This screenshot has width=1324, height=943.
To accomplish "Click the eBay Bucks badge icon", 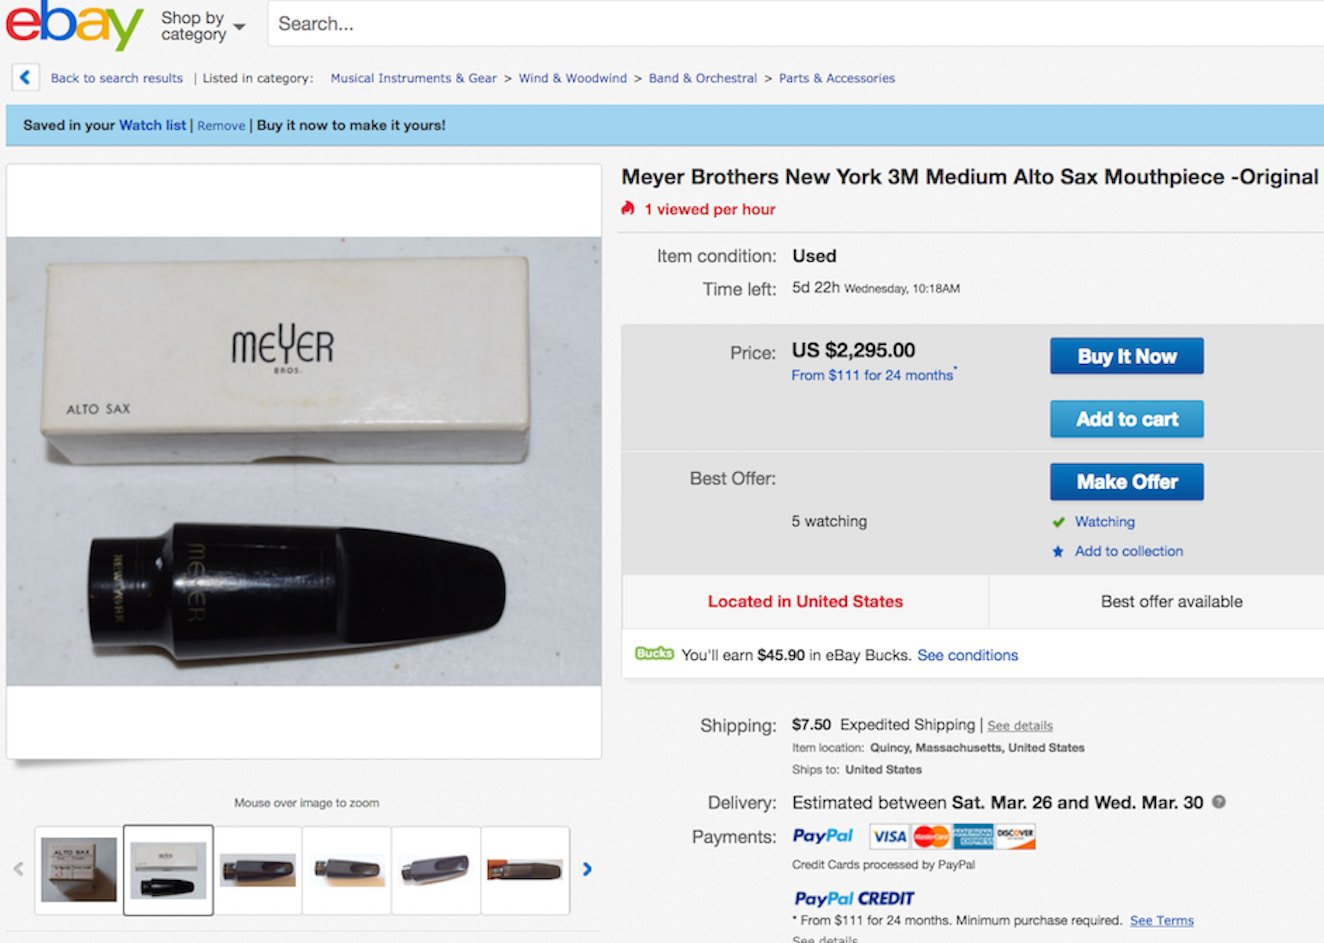I will click(654, 654).
